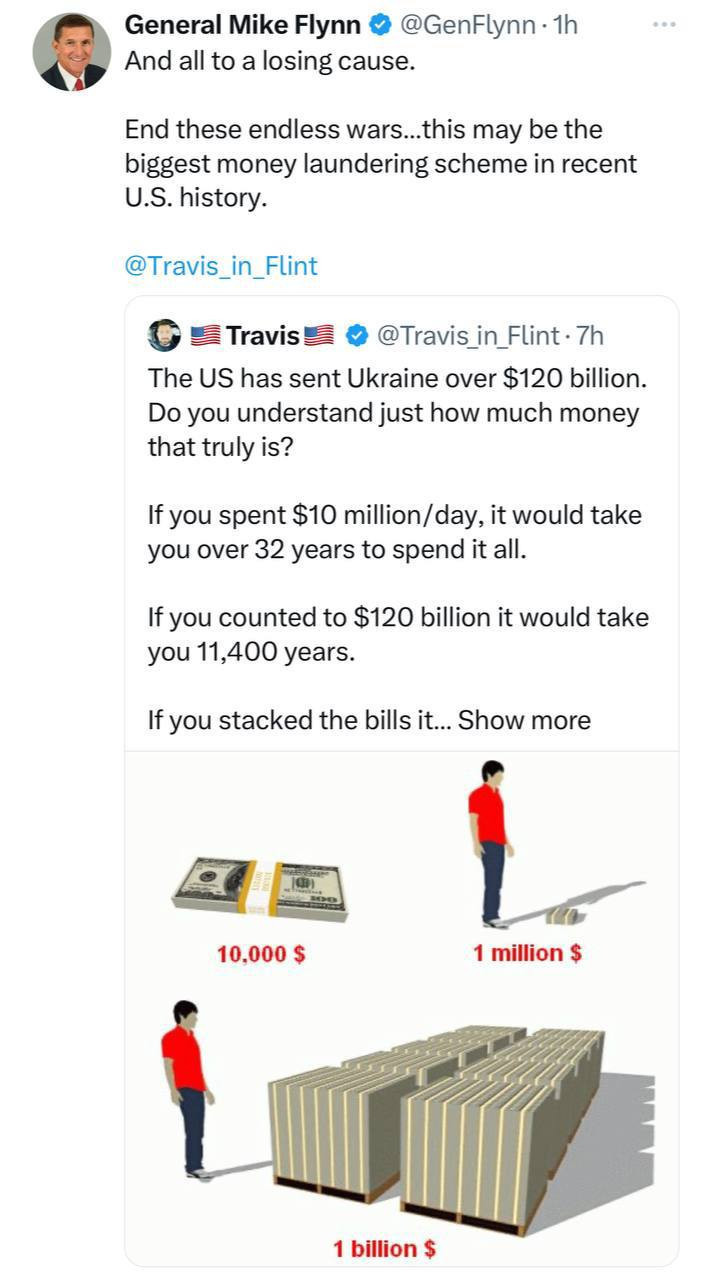
Task: Open the General Mike Flynn display name
Action: point(242,26)
